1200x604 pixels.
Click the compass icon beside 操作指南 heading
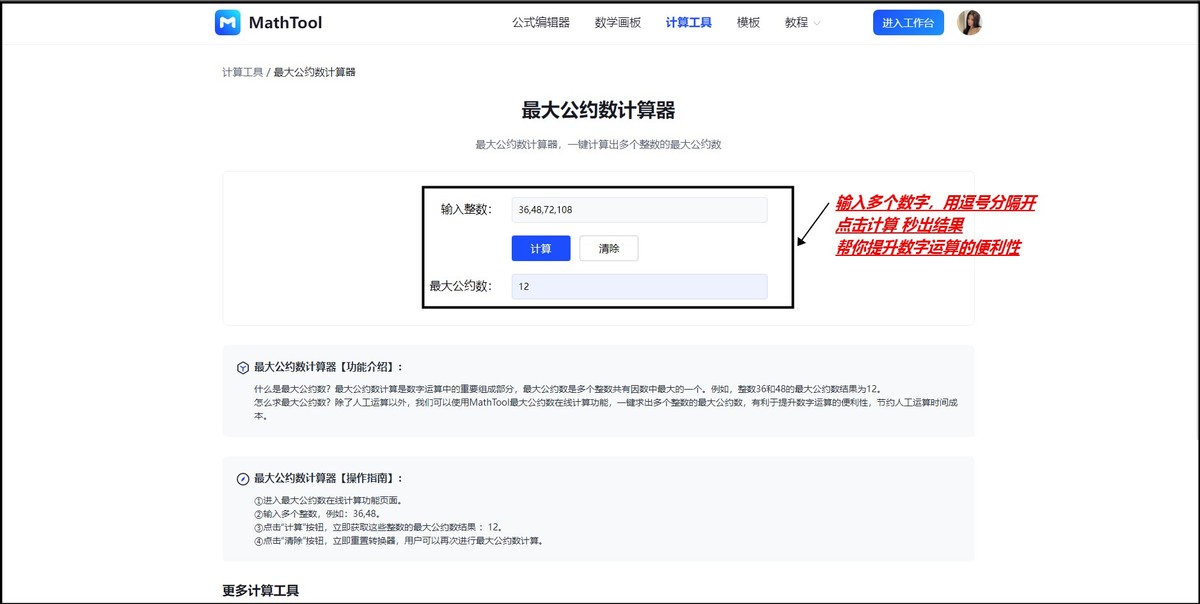click(x=243, y=477)
